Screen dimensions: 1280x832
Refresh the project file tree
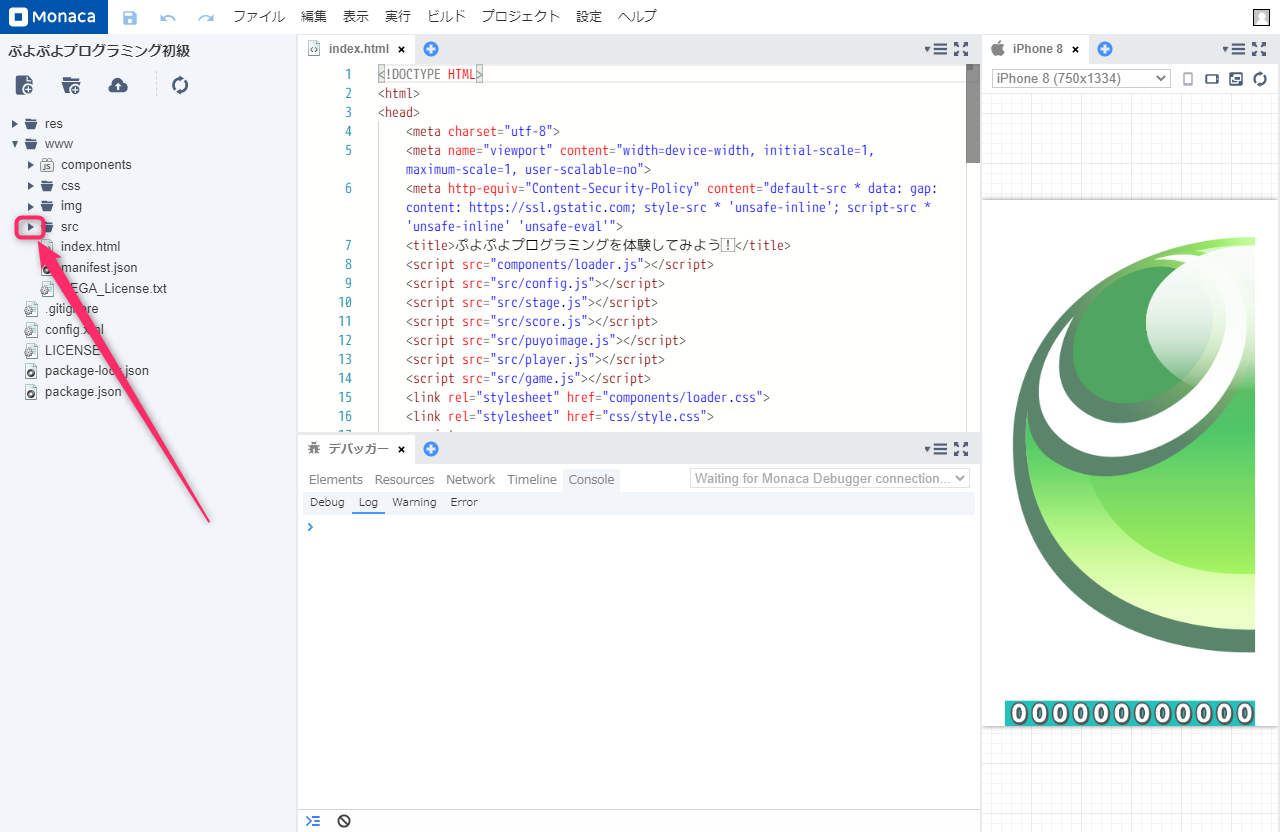[x=180, y=85]
